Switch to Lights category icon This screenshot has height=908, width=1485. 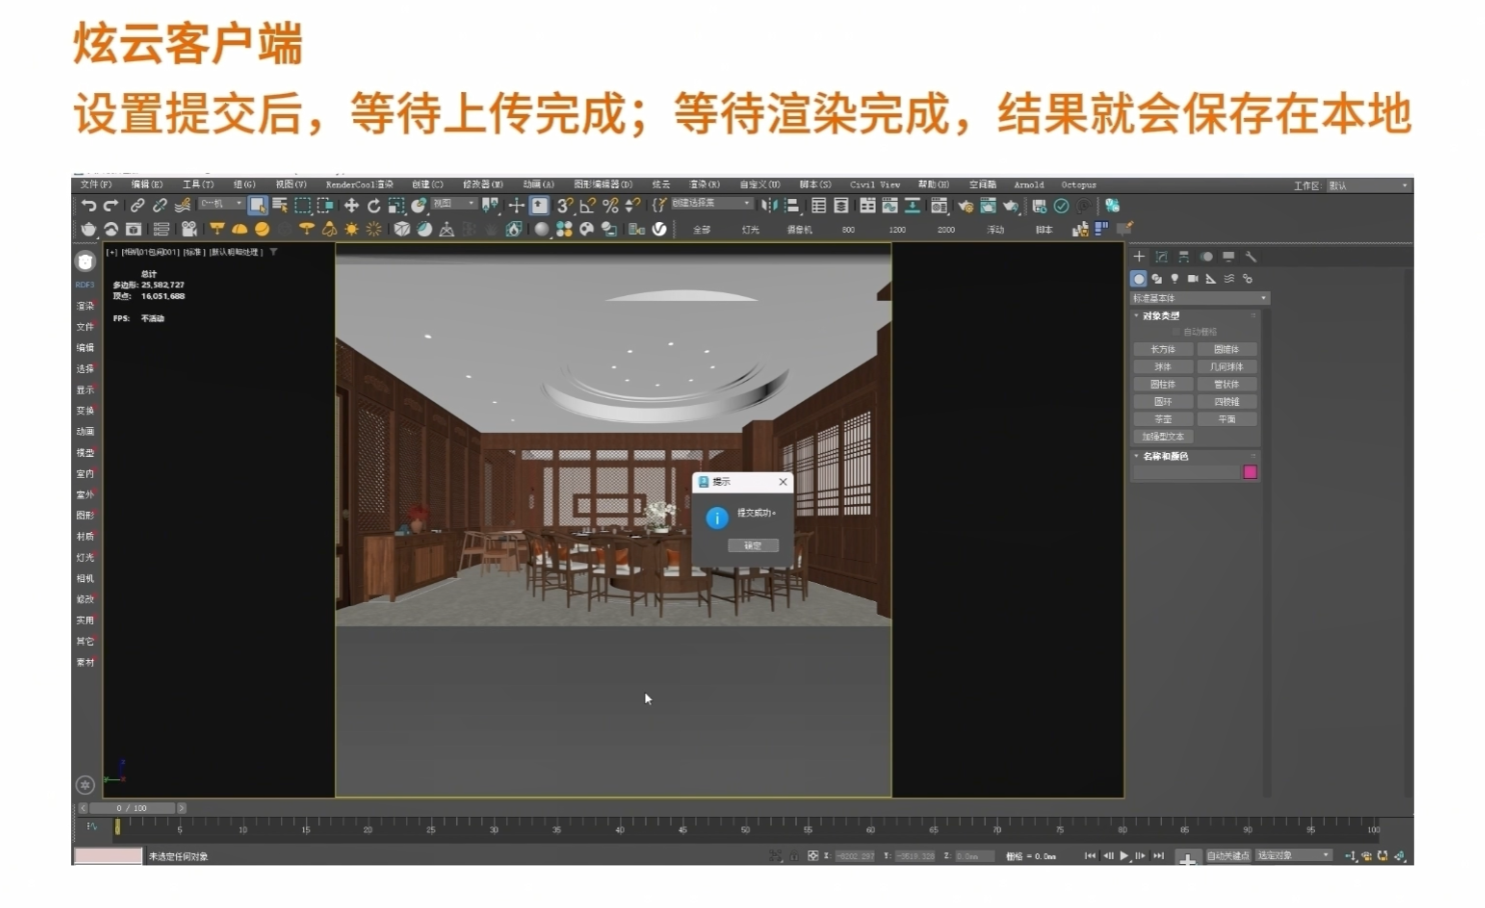click(1175, 279)
